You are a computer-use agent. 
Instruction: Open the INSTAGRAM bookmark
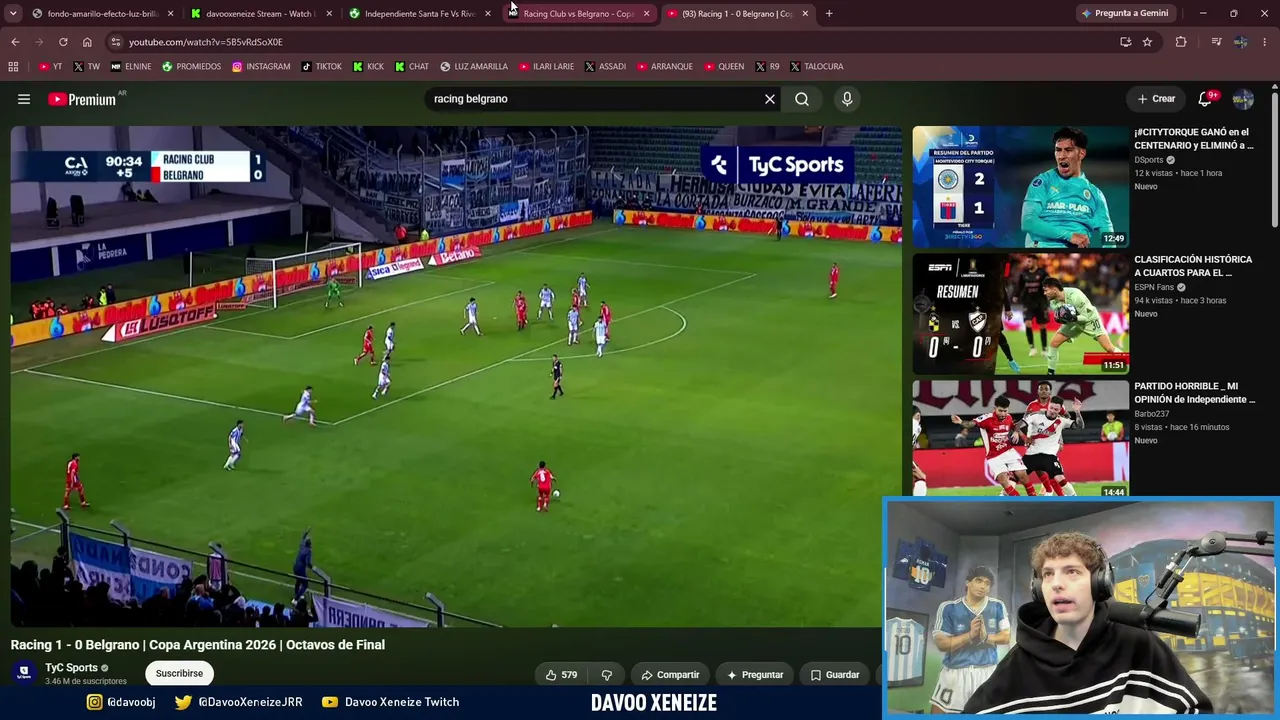pyautogui.click(x=261, y=67)
